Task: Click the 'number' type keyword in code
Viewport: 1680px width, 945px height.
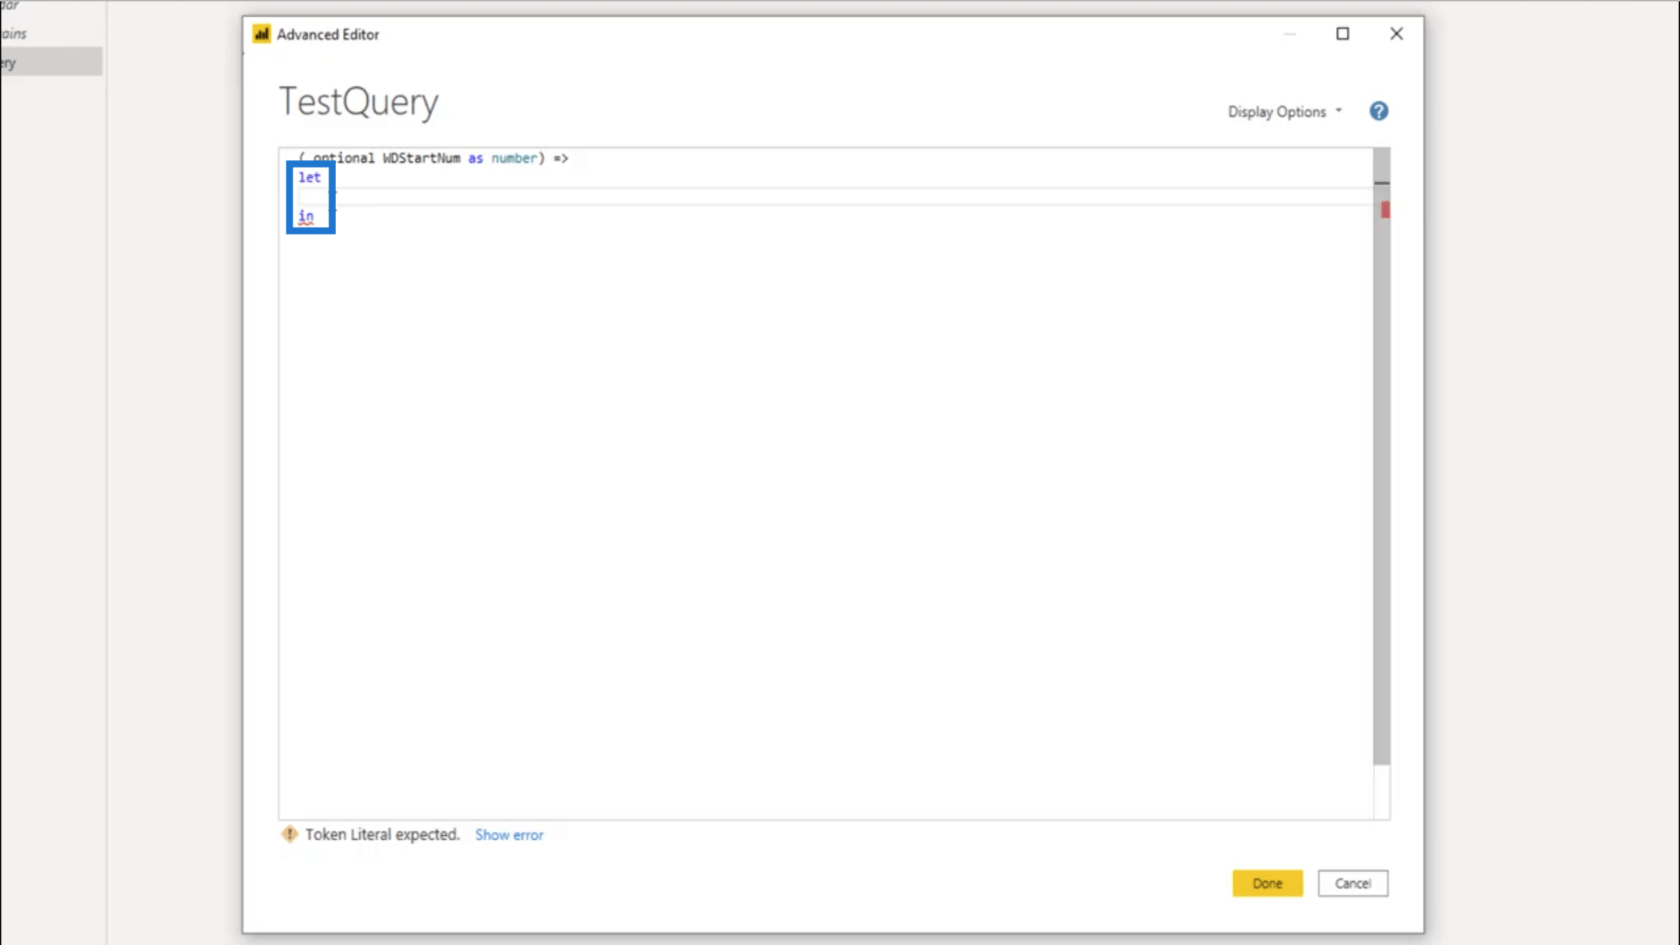Action: point(514,158)
